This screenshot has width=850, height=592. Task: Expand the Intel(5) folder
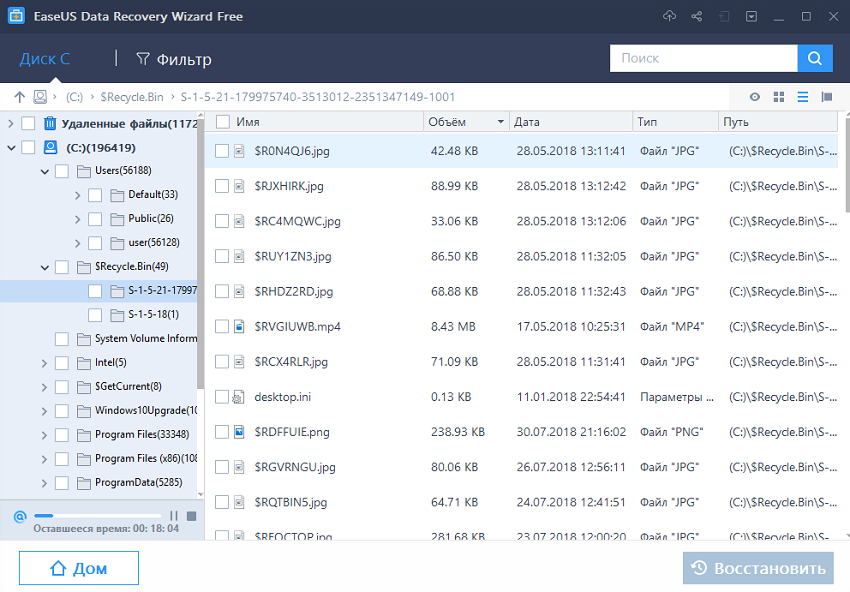(x=44, y=363)
